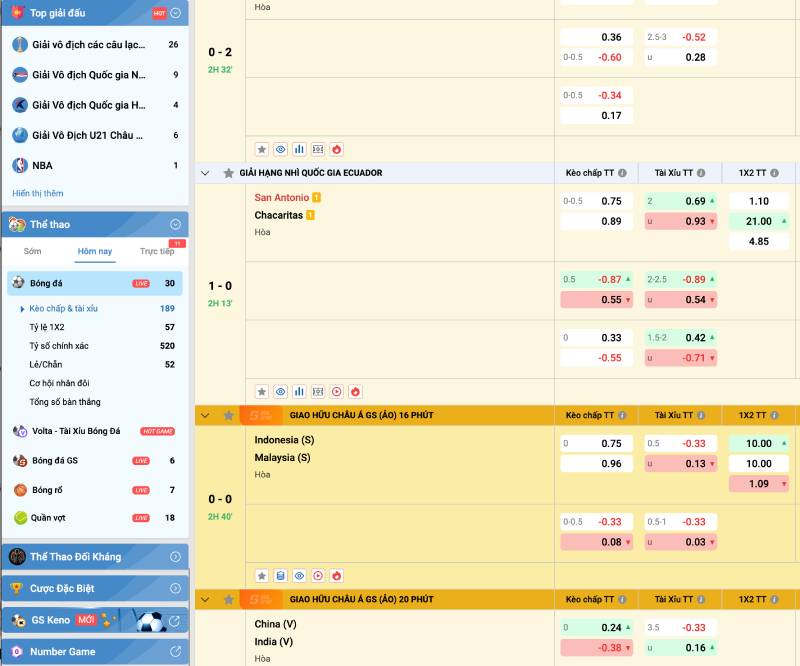Image resolution: width=800 pixels, height=666 pixels.
Task: Select the Quần vợt tennis sidebar icon
Action: click(x=21, y=518)
